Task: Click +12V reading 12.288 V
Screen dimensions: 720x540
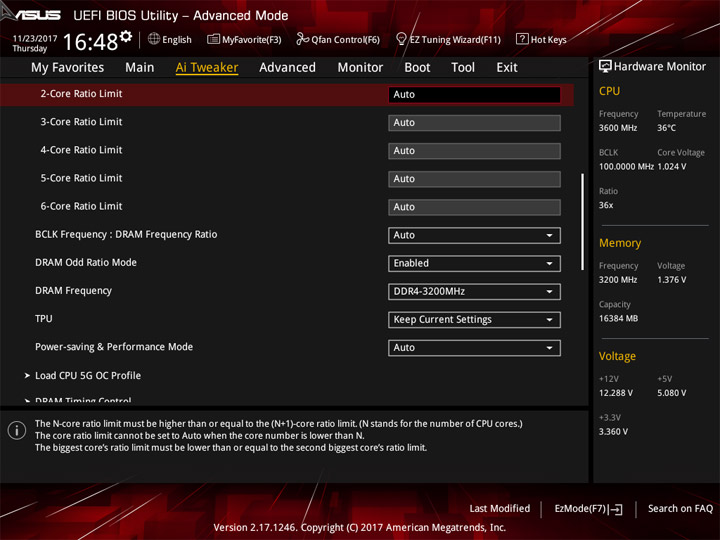Action: 616,393
